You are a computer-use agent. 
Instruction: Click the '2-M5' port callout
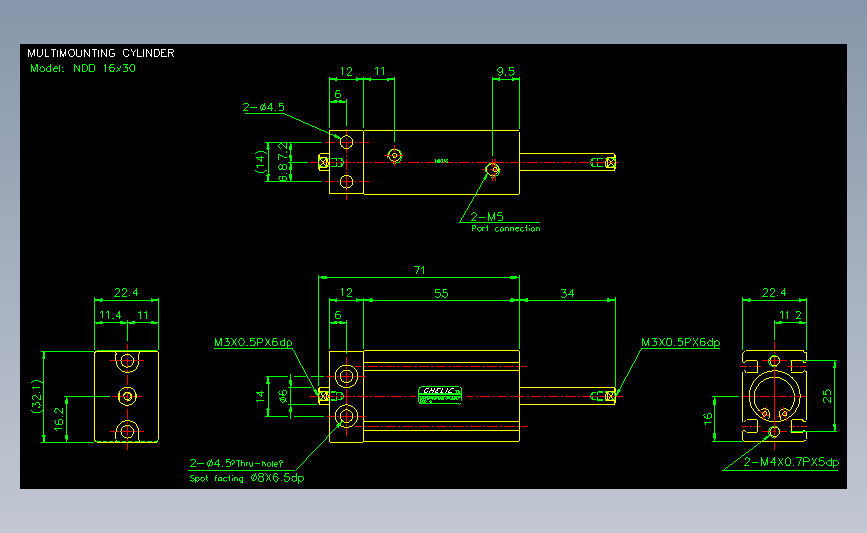pyautogui.click(x=487, y=216)
